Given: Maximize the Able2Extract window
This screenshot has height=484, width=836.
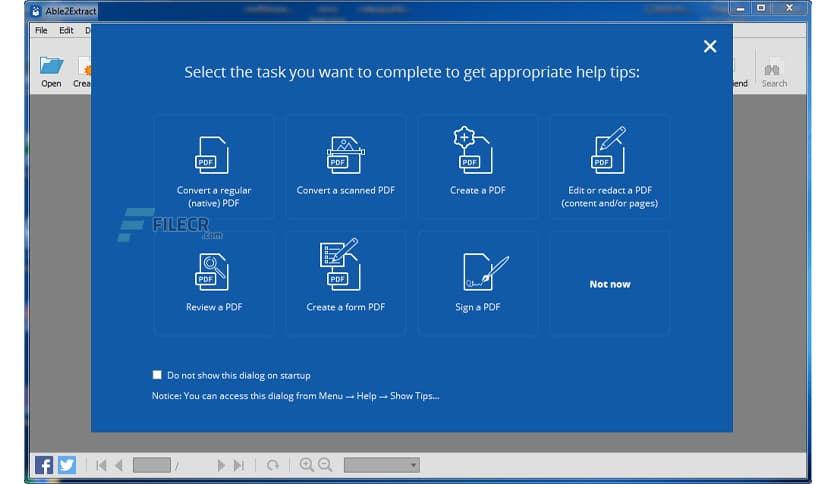Looking at the screenshot, I should point(761,8).
